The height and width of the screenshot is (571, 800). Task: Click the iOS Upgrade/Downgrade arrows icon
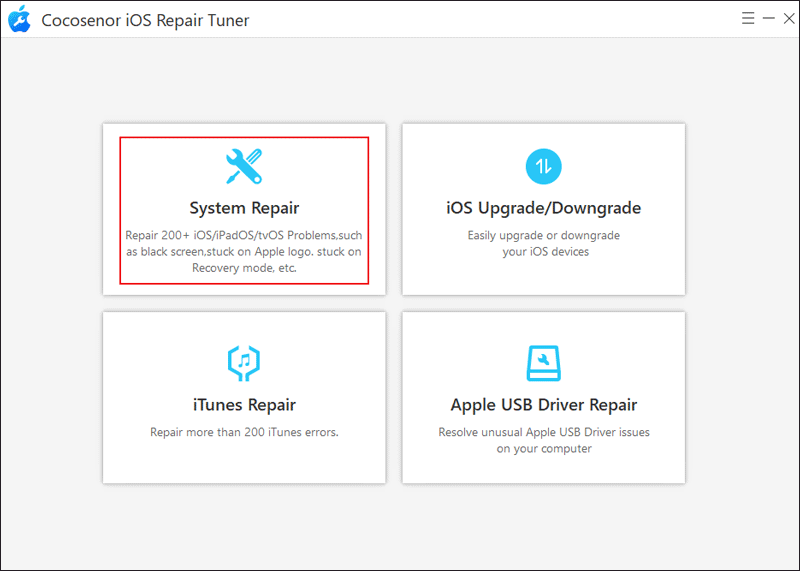(543, 166)
